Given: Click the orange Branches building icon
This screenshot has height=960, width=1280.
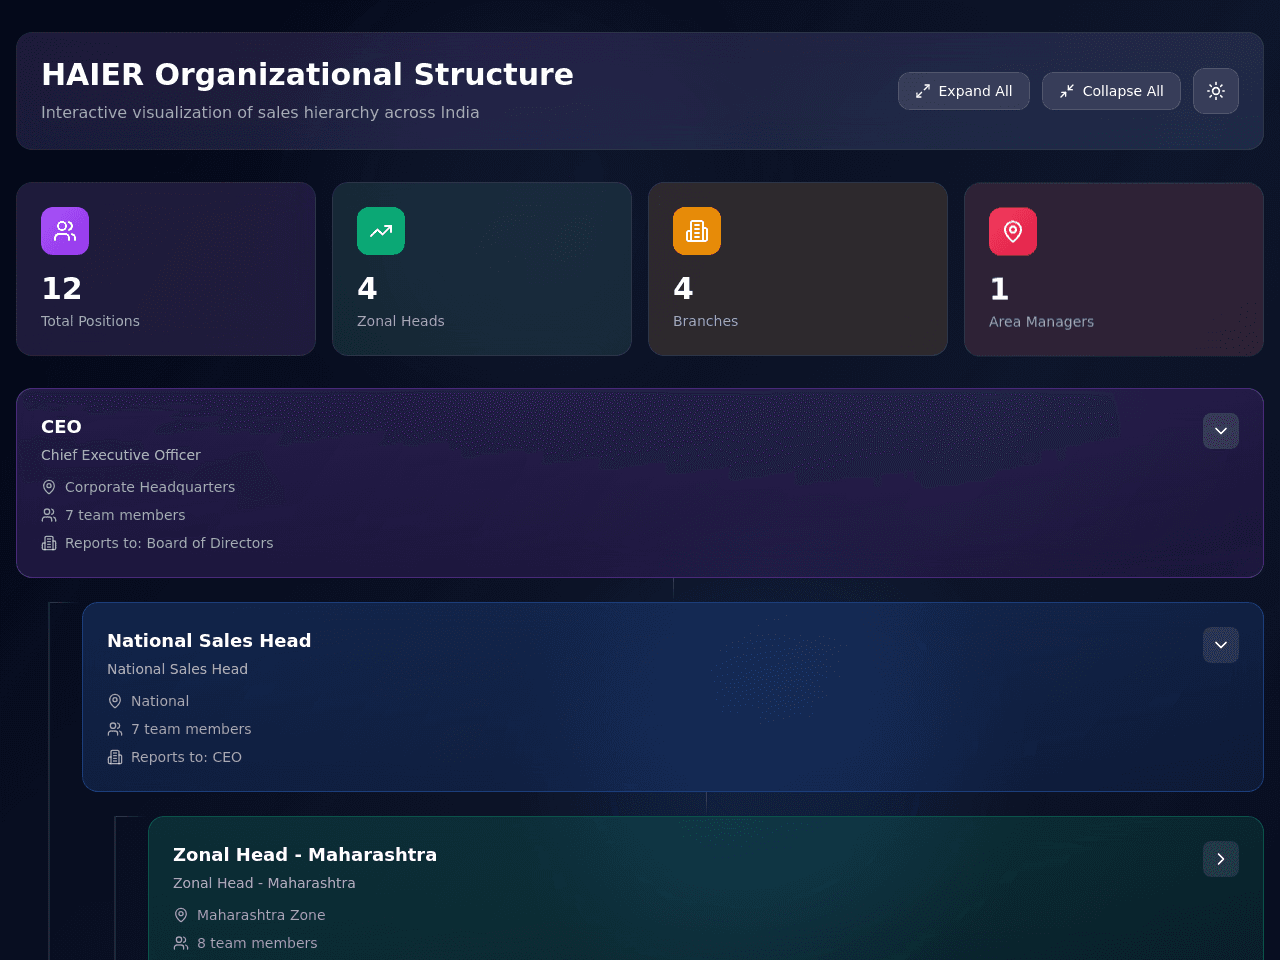Looking at the screenshot, I should tap(697, 231).
